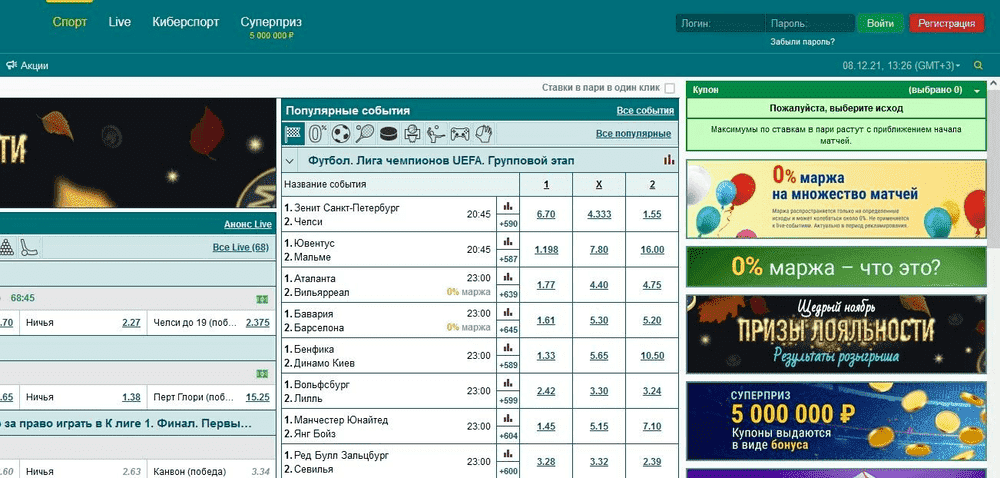Pick odds 6.70 for Zenit win
This screenshot has height=478, width=1000.
[x=545, y=214]
